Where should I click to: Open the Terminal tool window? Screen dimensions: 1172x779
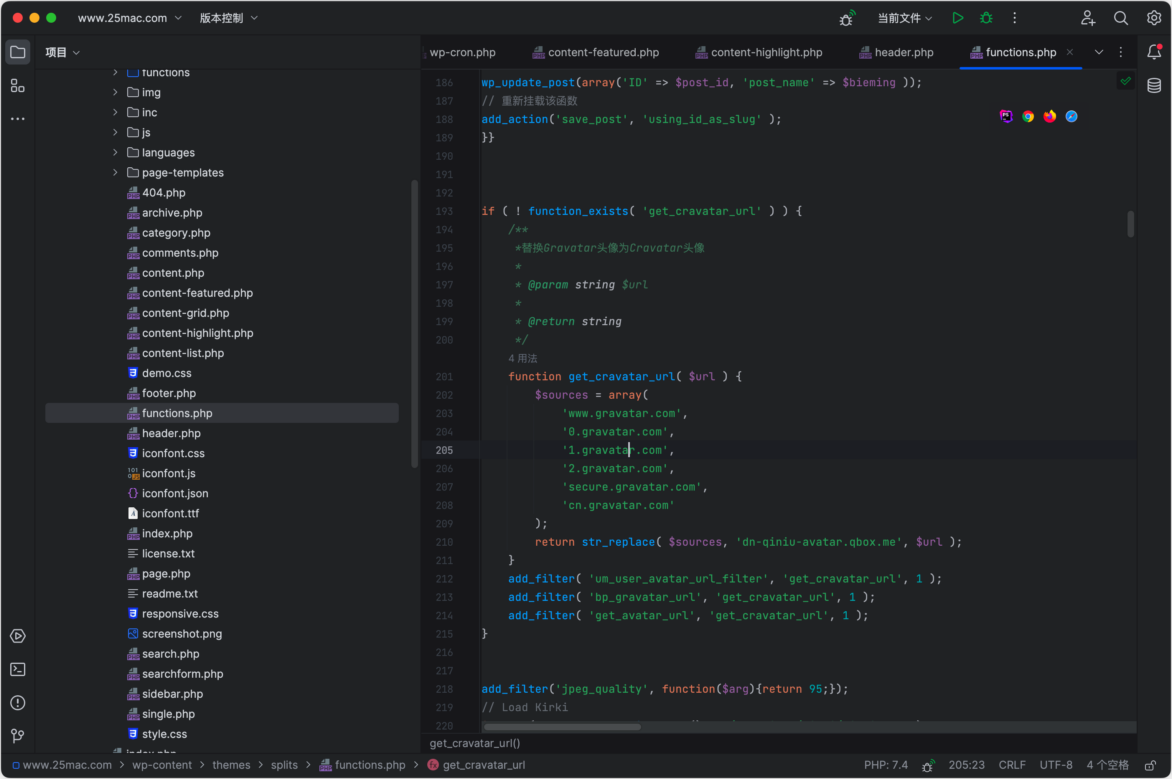18,669
